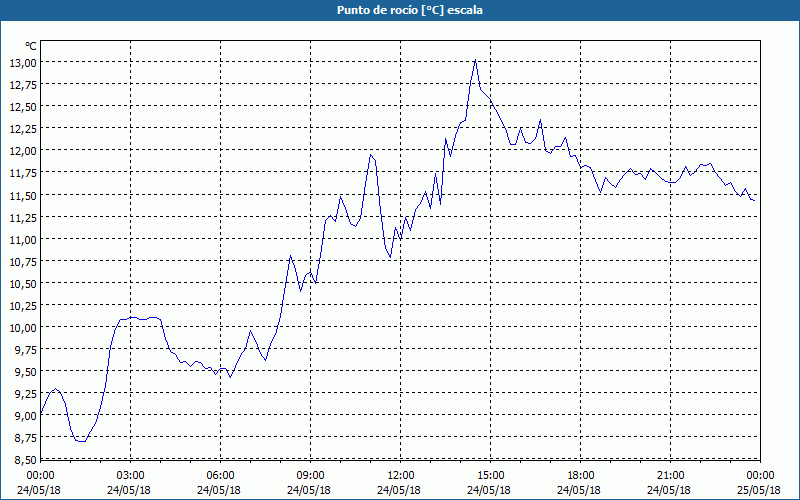This screenshot has width=800, height=500.
Task: Select the 10,25 y-axis label
Action: [x=23, y=305]
